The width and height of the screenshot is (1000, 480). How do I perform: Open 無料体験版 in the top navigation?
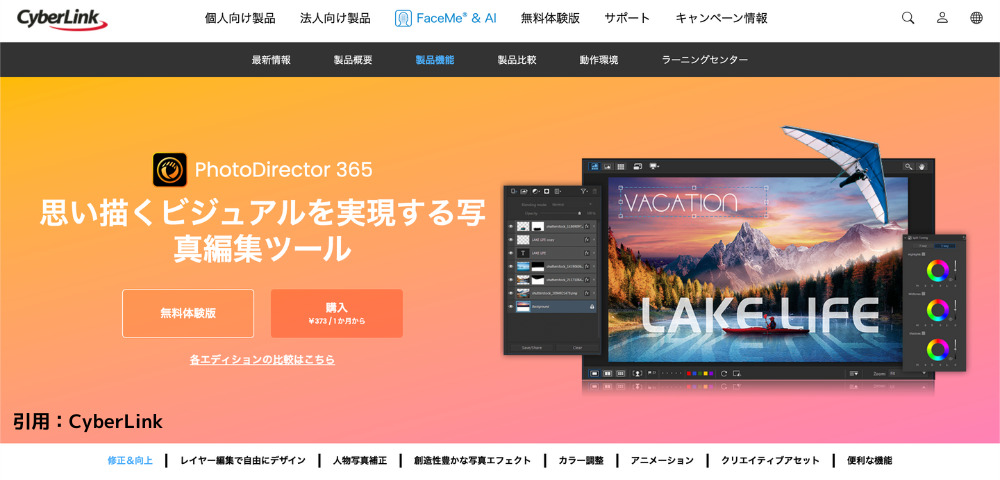click(550, 18)
